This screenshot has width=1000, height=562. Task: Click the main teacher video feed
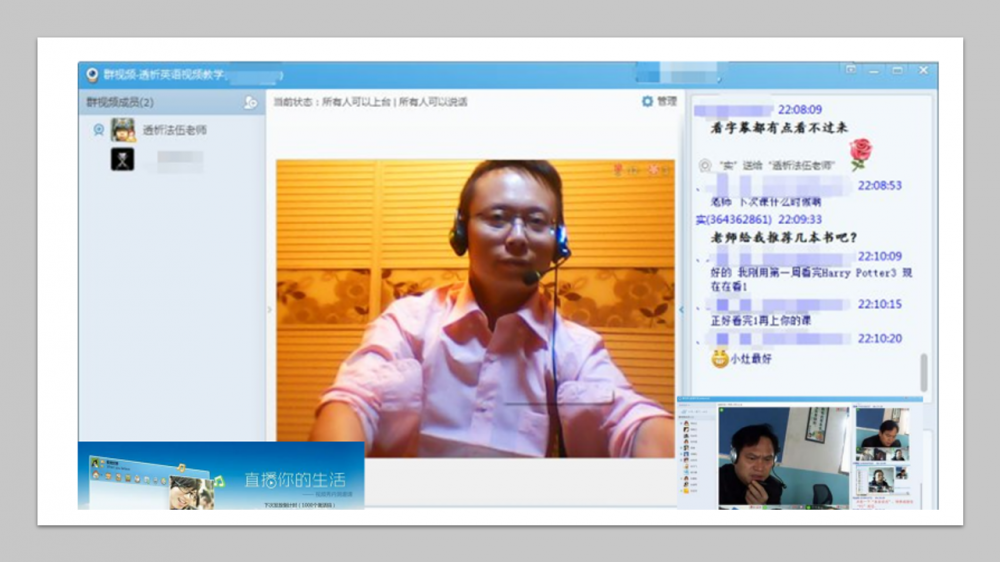pos(475,308)
